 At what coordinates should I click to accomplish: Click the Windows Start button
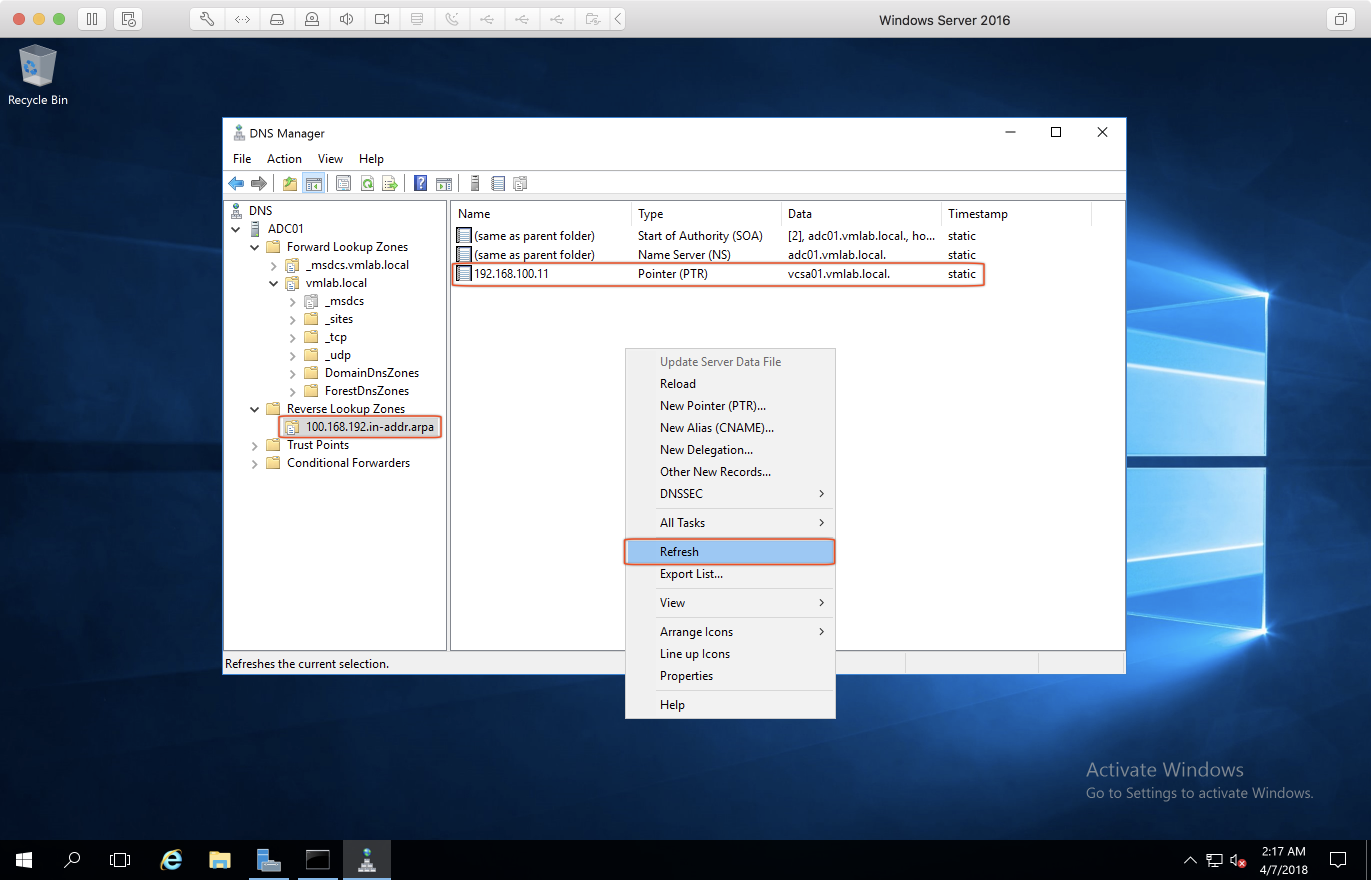click(23, 859)
